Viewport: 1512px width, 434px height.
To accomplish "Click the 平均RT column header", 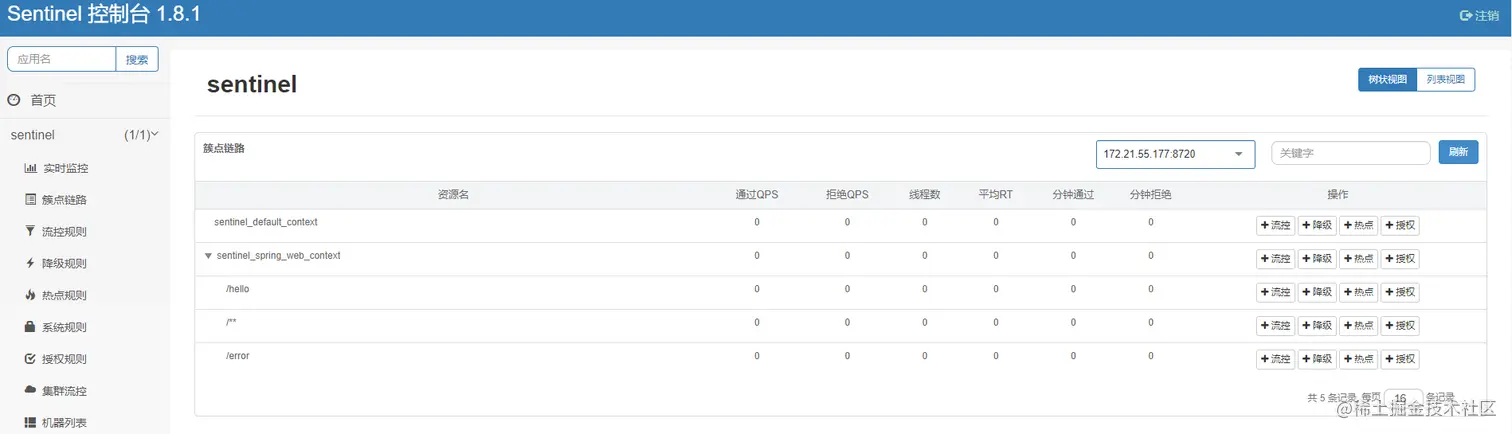I will coord(996,195).
